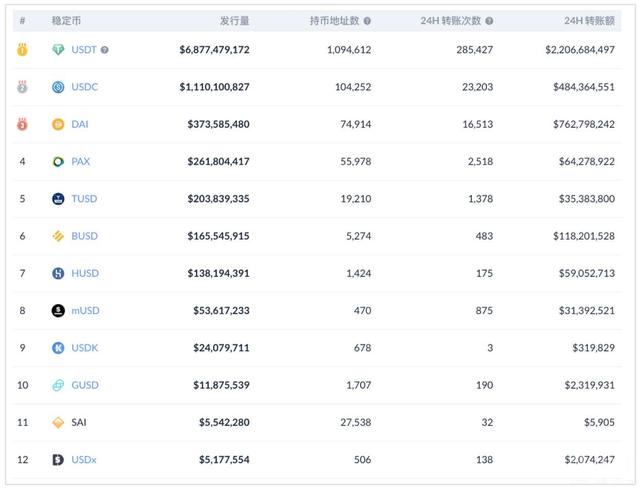
Task: Sort by the 24H 转账额 column header
Action: point(589,21)
